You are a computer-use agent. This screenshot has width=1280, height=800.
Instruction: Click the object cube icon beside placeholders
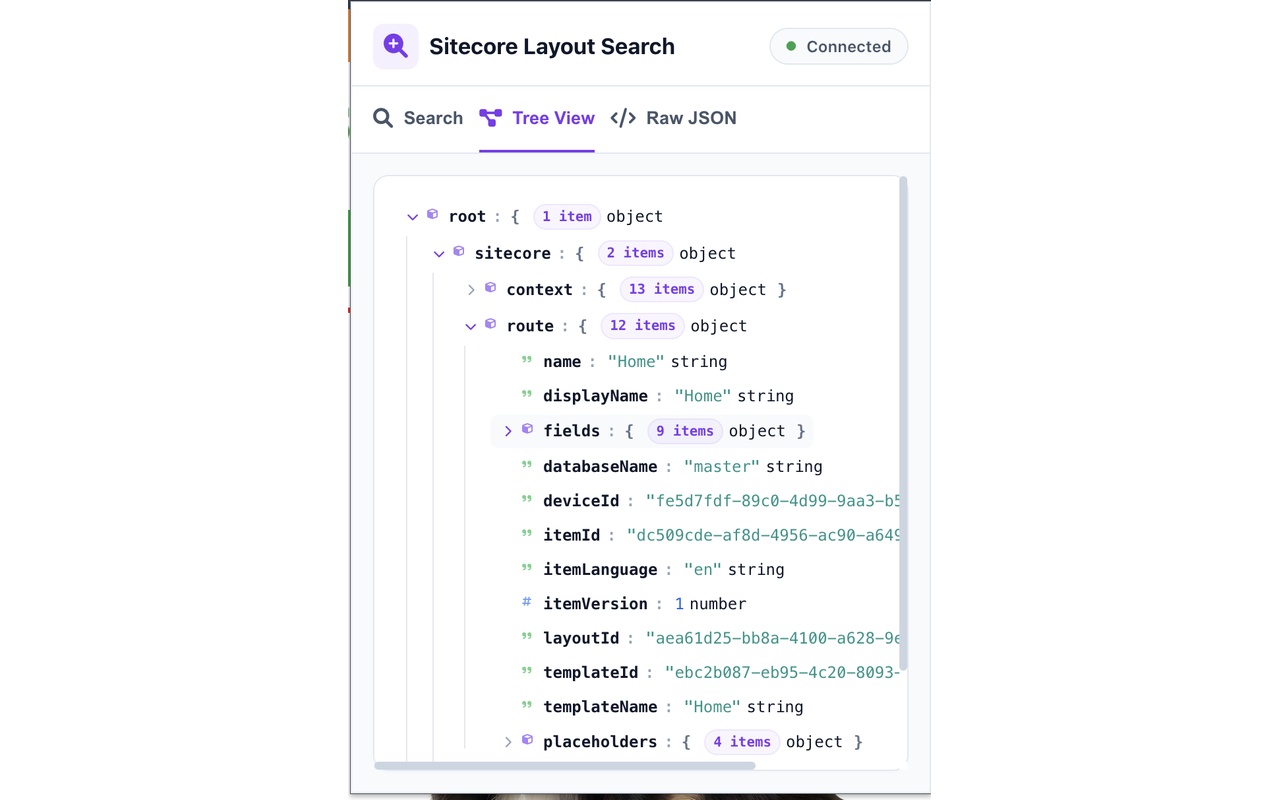pyautogui.click(x=528, y=739)
